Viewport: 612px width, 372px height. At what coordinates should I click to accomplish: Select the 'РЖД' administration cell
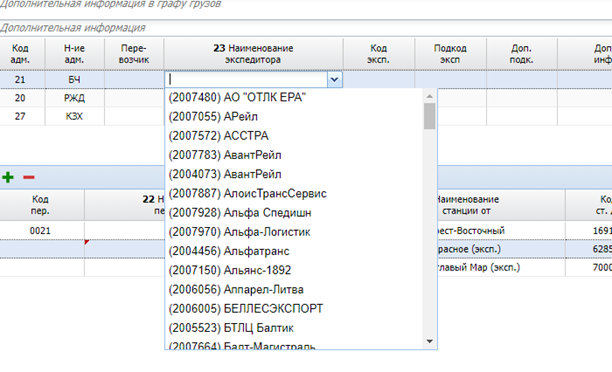coord(74,98)
